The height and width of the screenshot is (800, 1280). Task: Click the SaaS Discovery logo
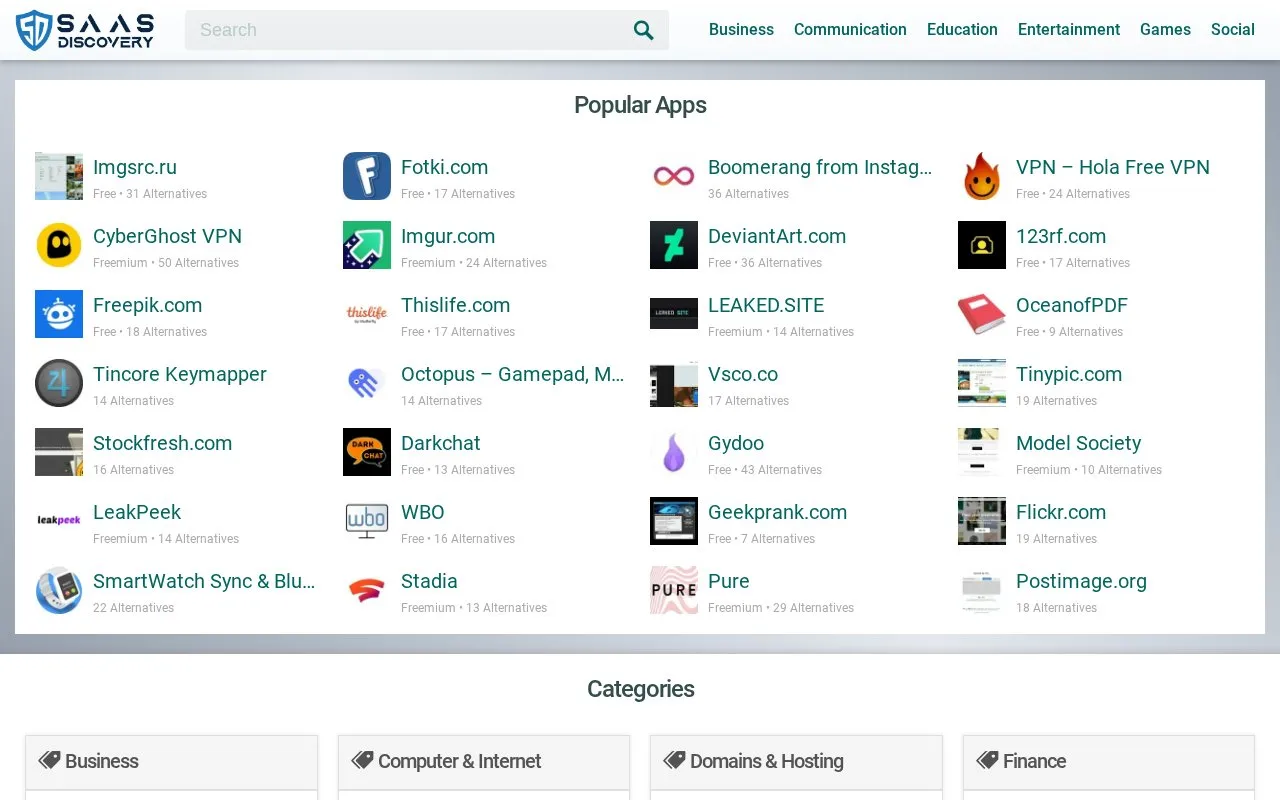click(85, 30)
